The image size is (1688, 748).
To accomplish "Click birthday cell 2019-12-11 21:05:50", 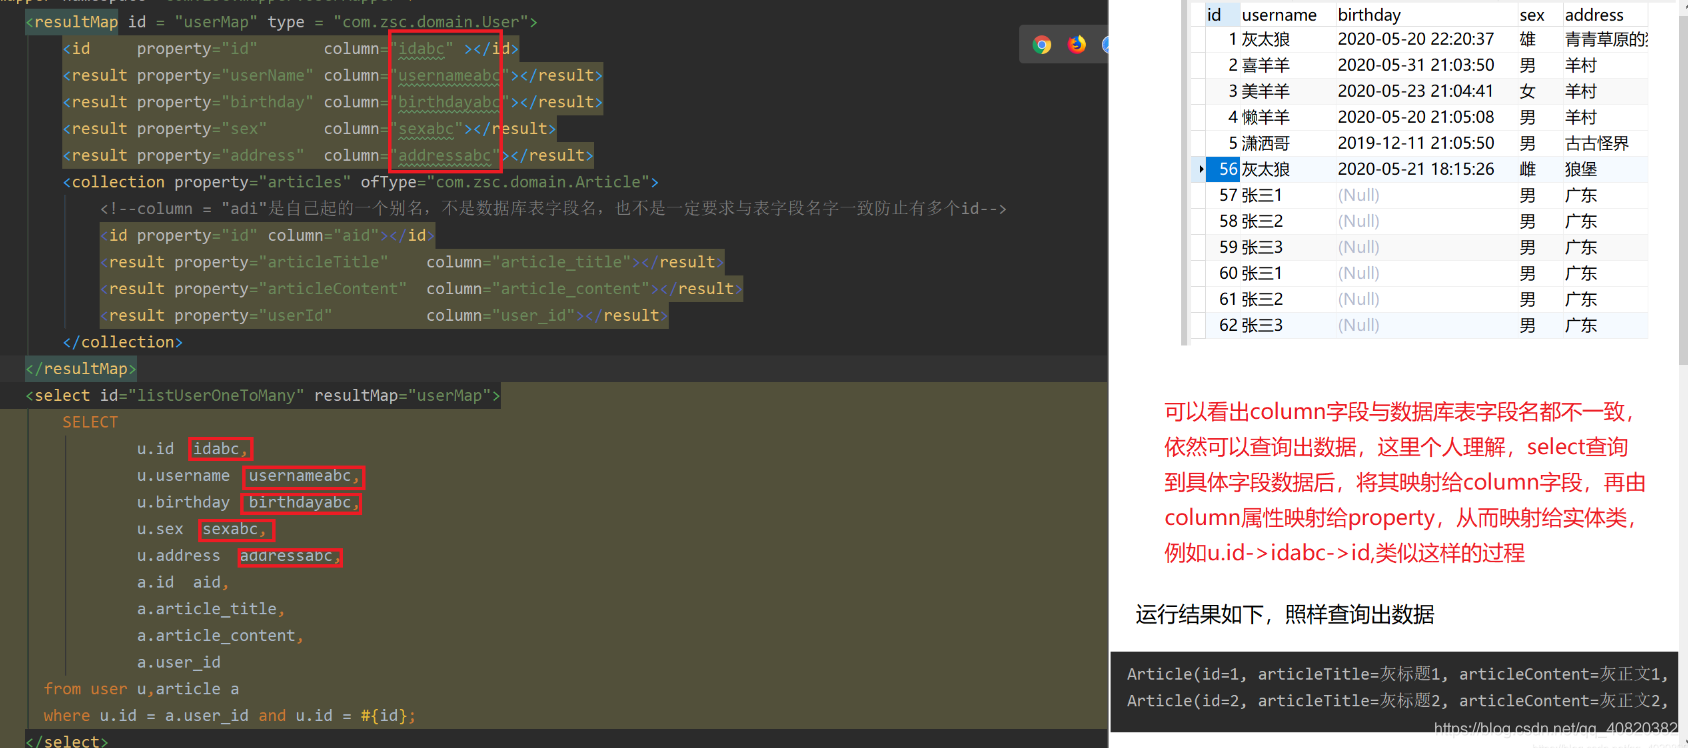I will pos(1416,143).
